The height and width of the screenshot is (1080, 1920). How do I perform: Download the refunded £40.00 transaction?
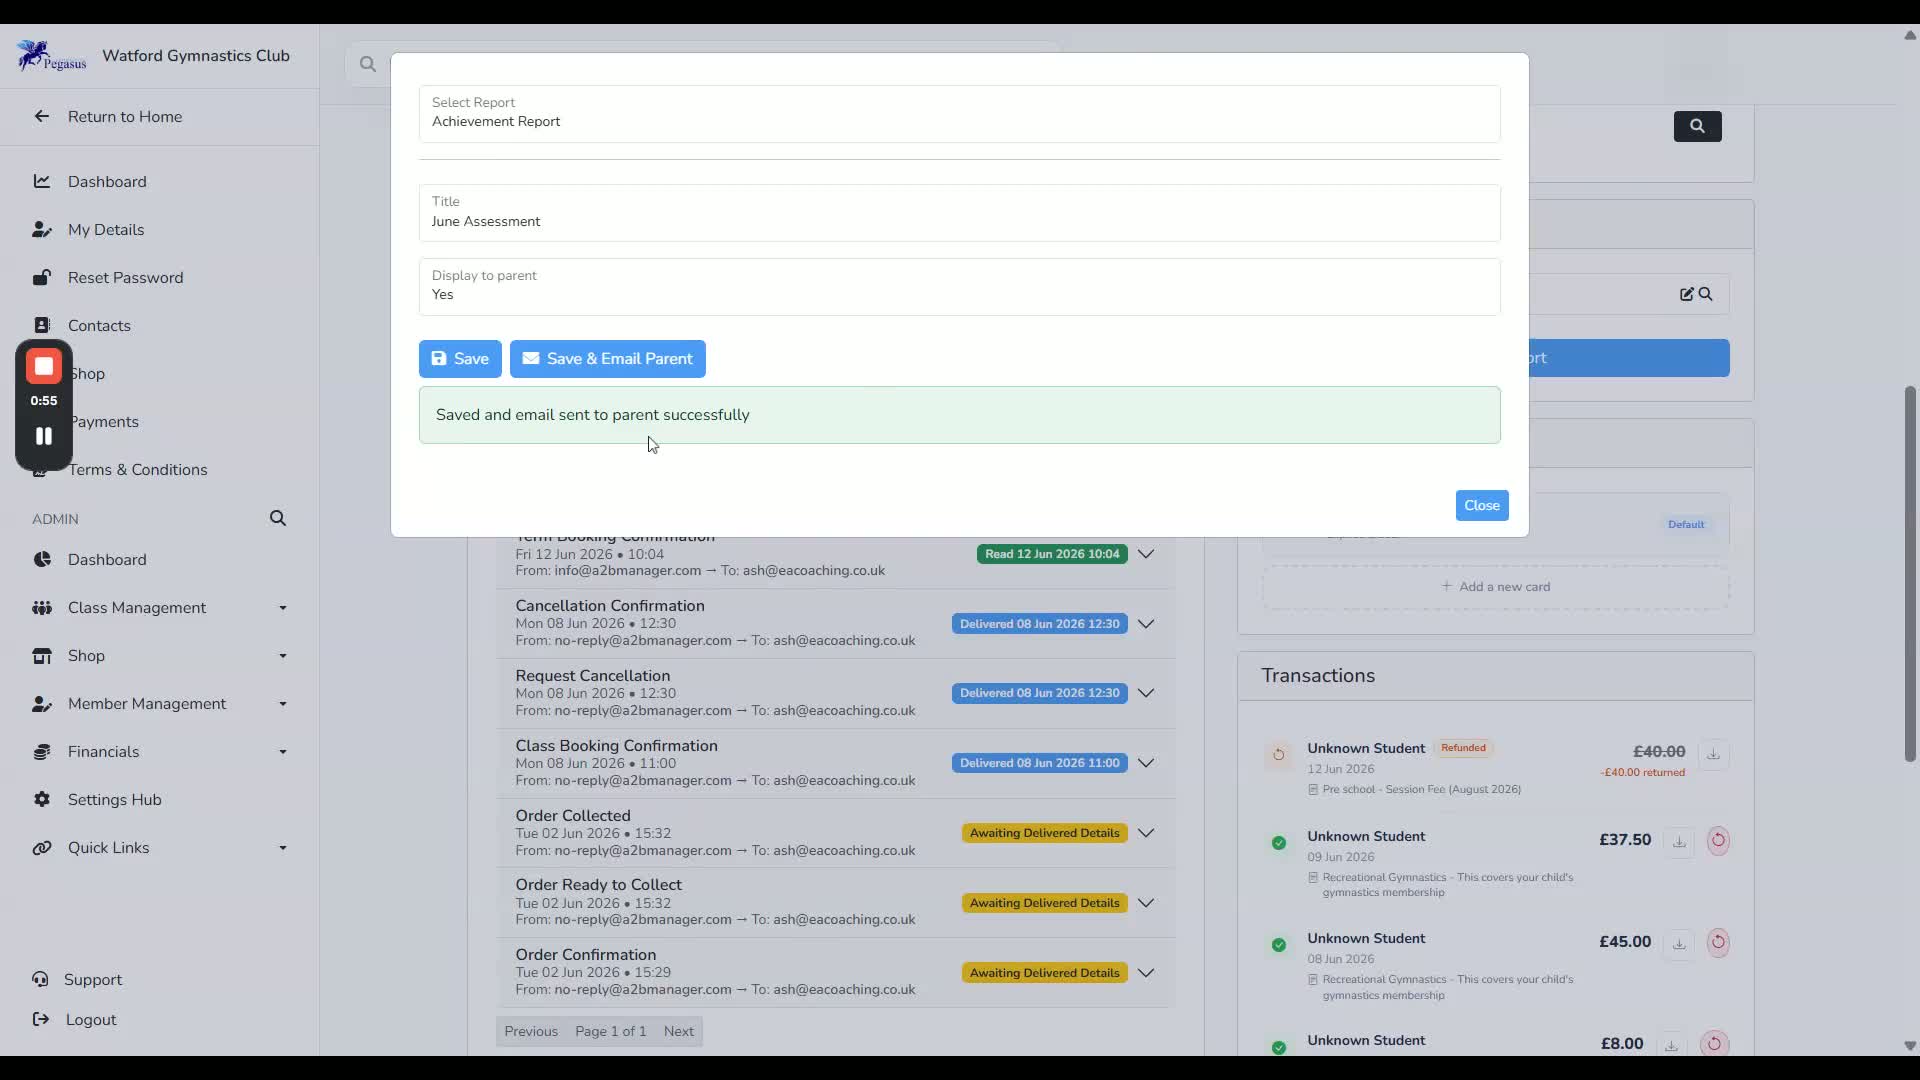pyautogui.click(x=1713, y=754)
